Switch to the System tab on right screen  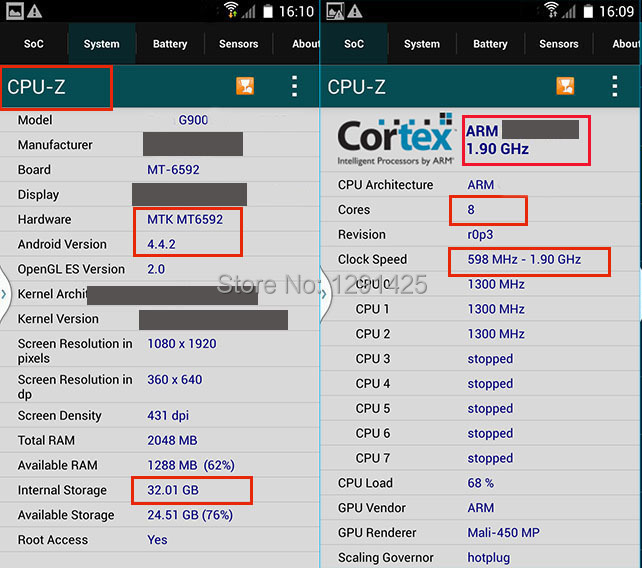click(x=422, y=44)
